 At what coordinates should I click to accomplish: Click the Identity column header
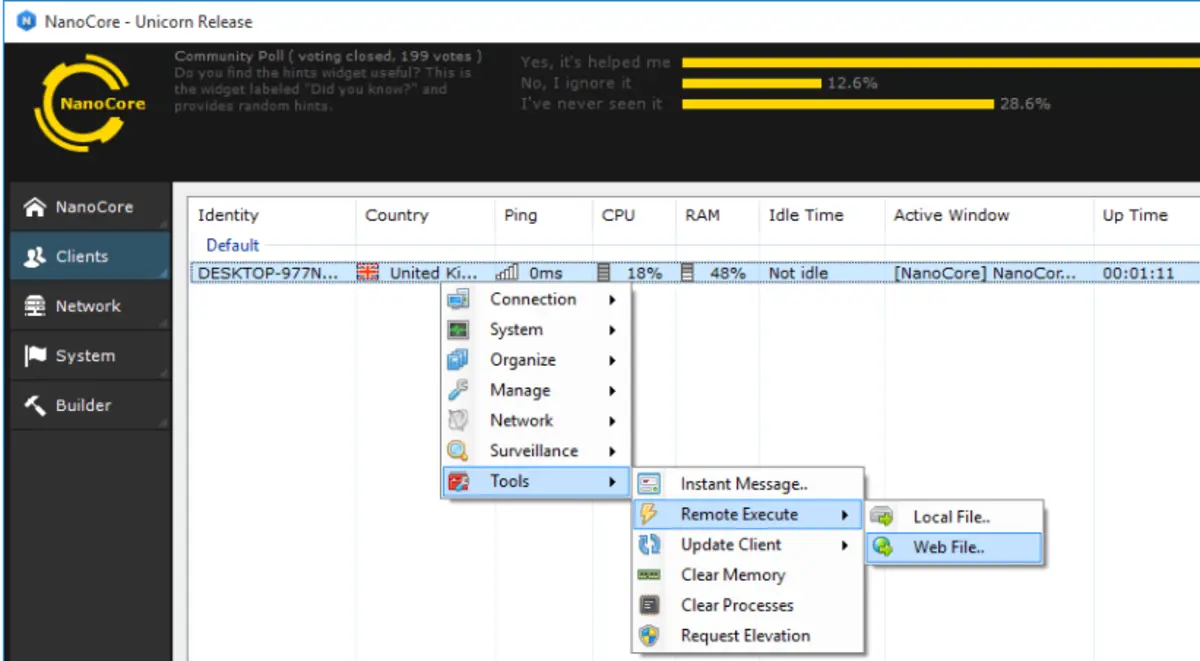(272, 215)
